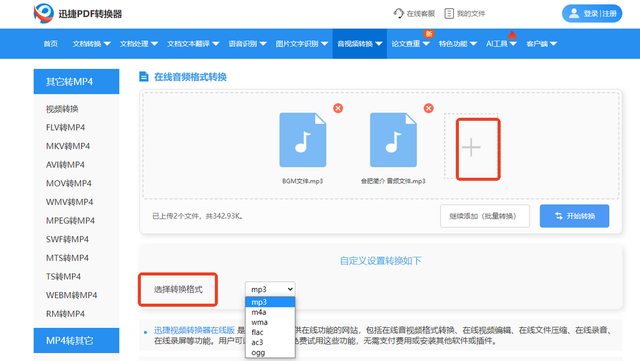Click the 迅捷PDF转换器 logo icon
Screen dimensions: 640x361
tap(44, 13)
